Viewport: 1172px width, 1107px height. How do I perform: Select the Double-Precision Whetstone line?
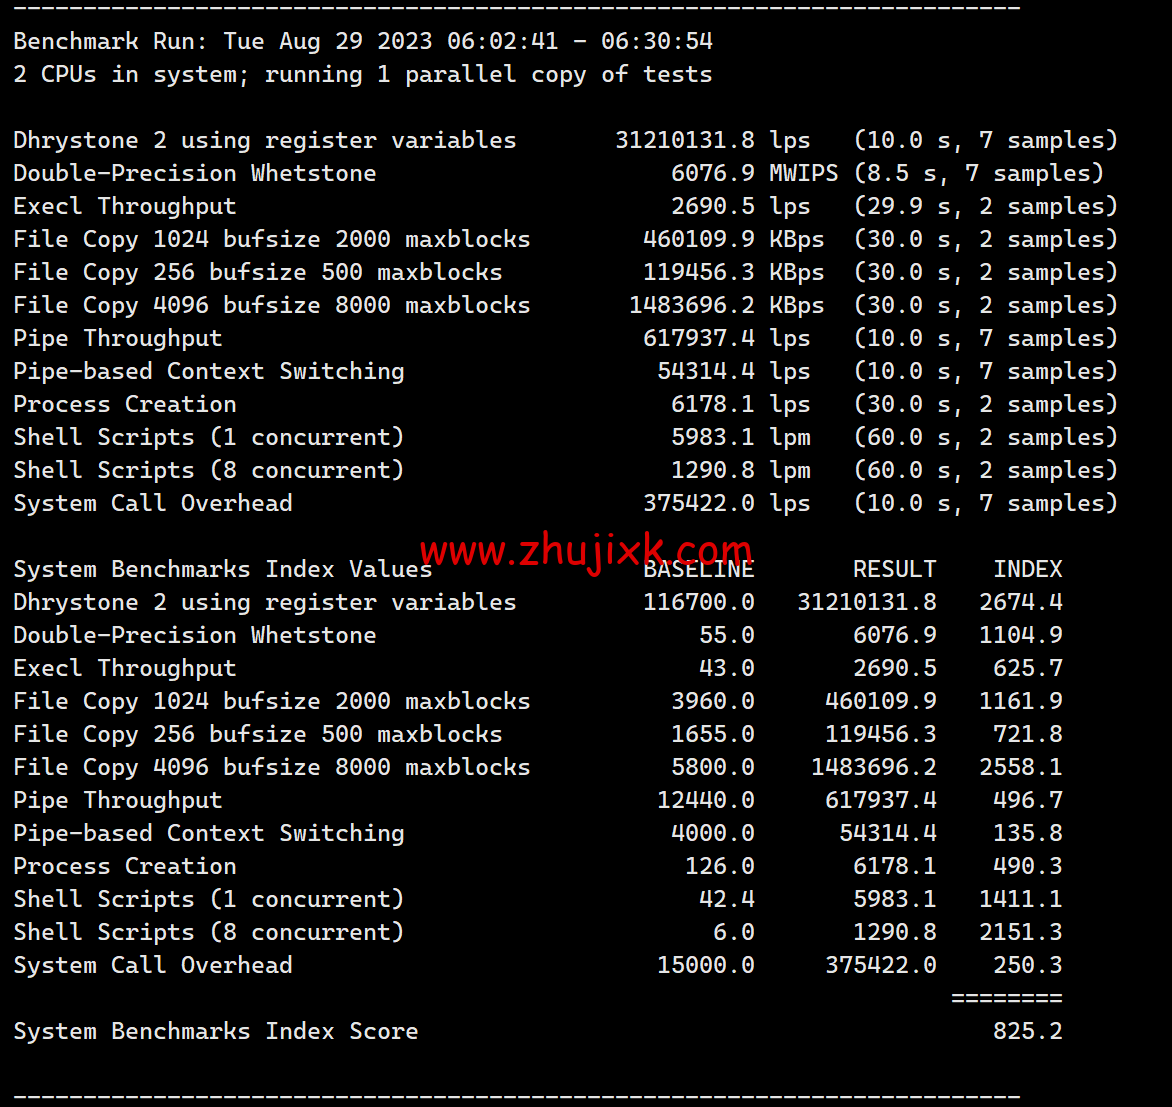pos(194,172)
